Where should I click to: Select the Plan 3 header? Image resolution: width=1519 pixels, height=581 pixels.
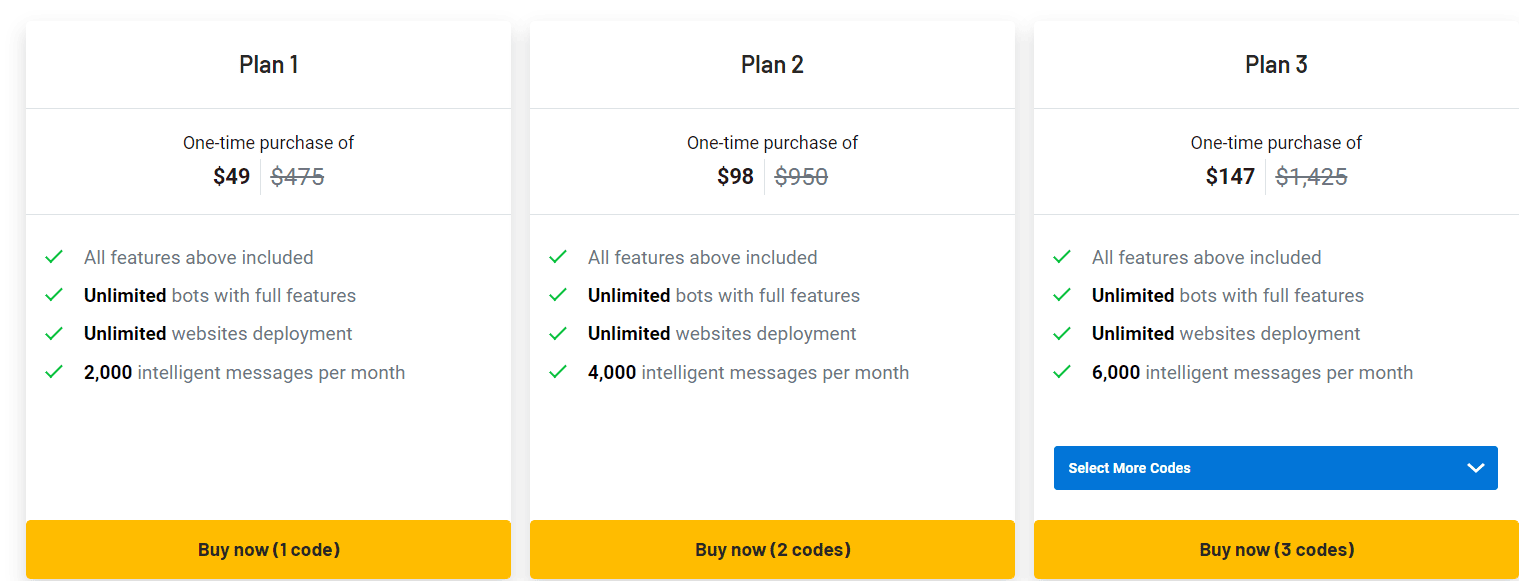[1276, 63]
